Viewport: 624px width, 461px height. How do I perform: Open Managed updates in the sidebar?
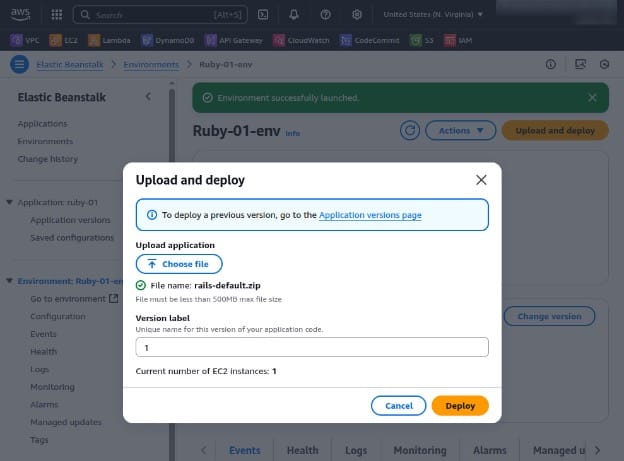click(66, 422)
